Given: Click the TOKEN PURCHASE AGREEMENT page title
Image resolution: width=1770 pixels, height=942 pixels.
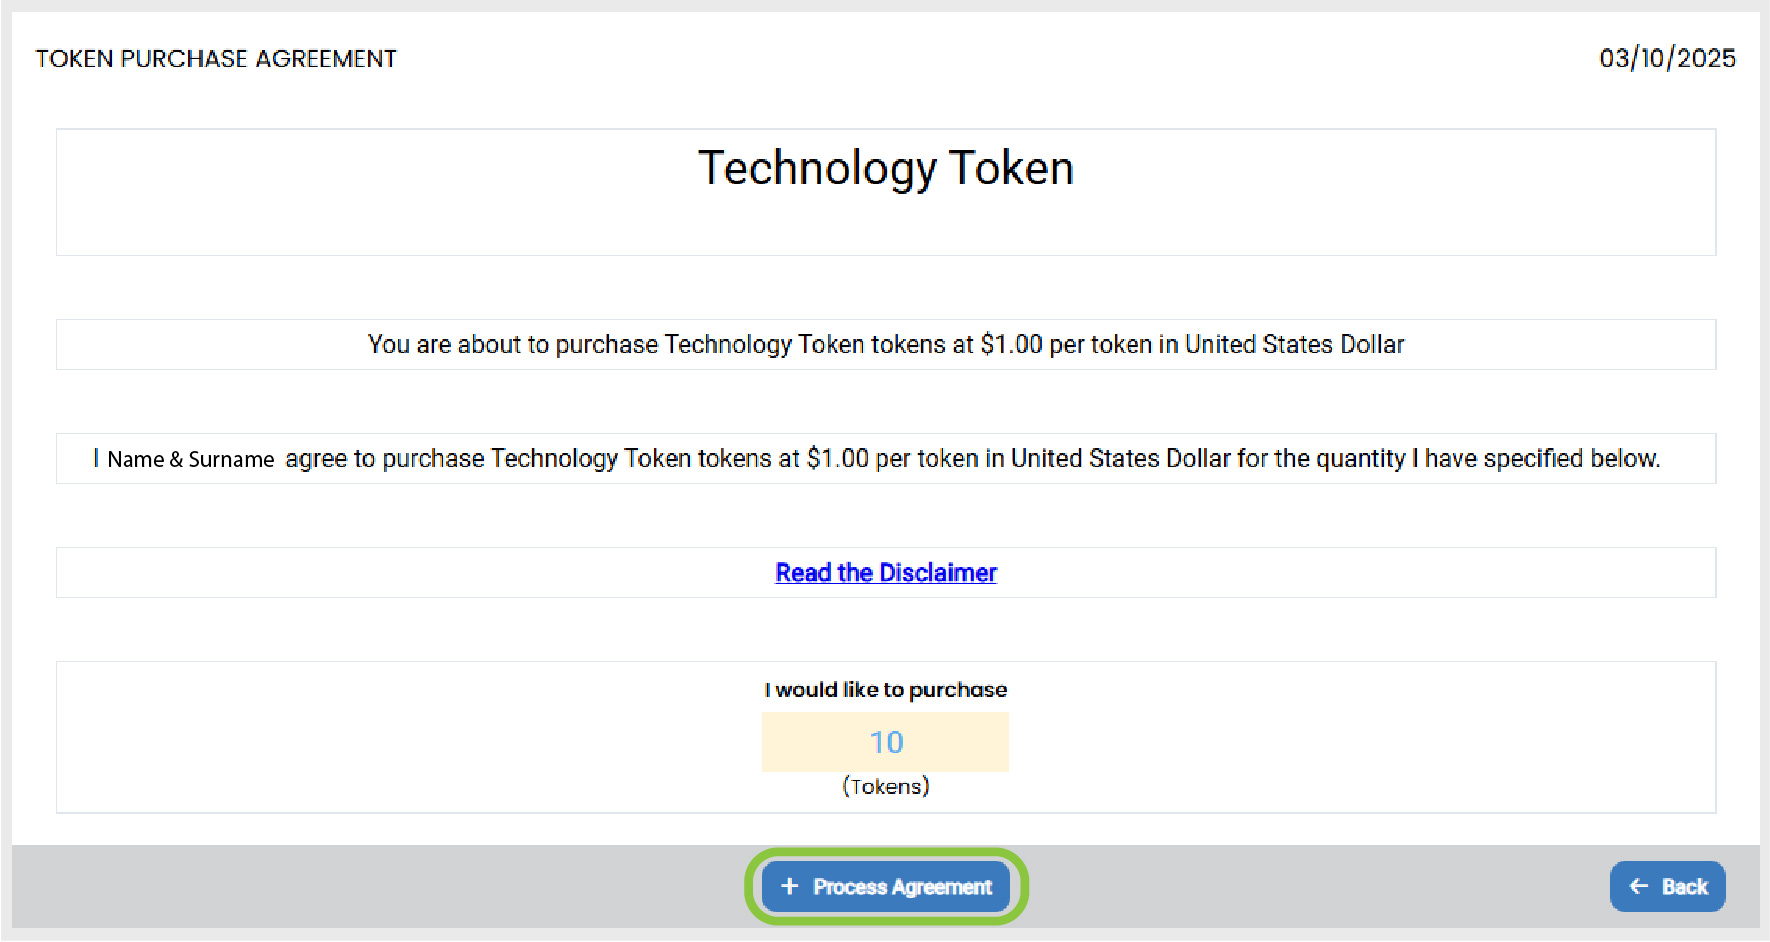Looking at the screenshot, I should pyautogui.click(x=216, y=59).
